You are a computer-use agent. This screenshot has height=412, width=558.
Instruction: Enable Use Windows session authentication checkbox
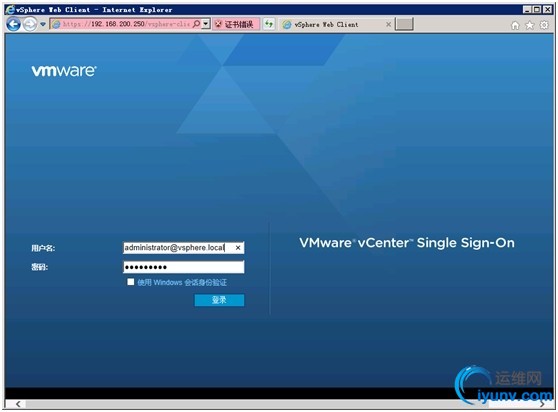coord(131,282)
